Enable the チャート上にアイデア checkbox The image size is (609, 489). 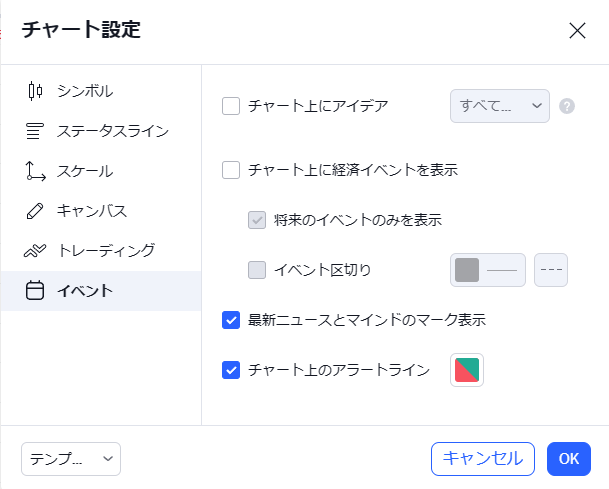tap(231, 106)
